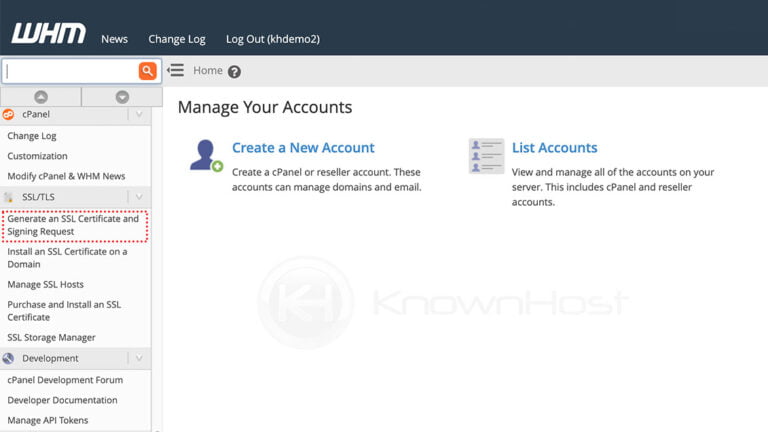Collapse the SSL/TLS sidebar section
The height and width of the screenshot is (432, 768).
[139, 197]
